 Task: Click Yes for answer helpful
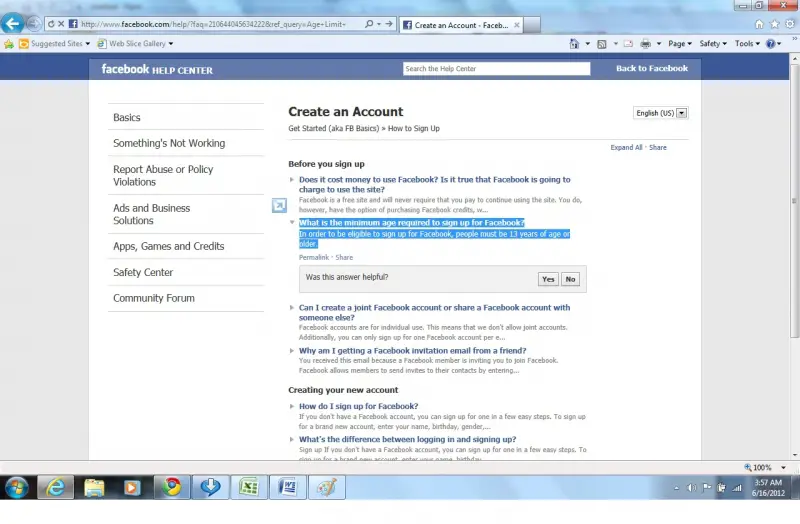pos(548,279)
